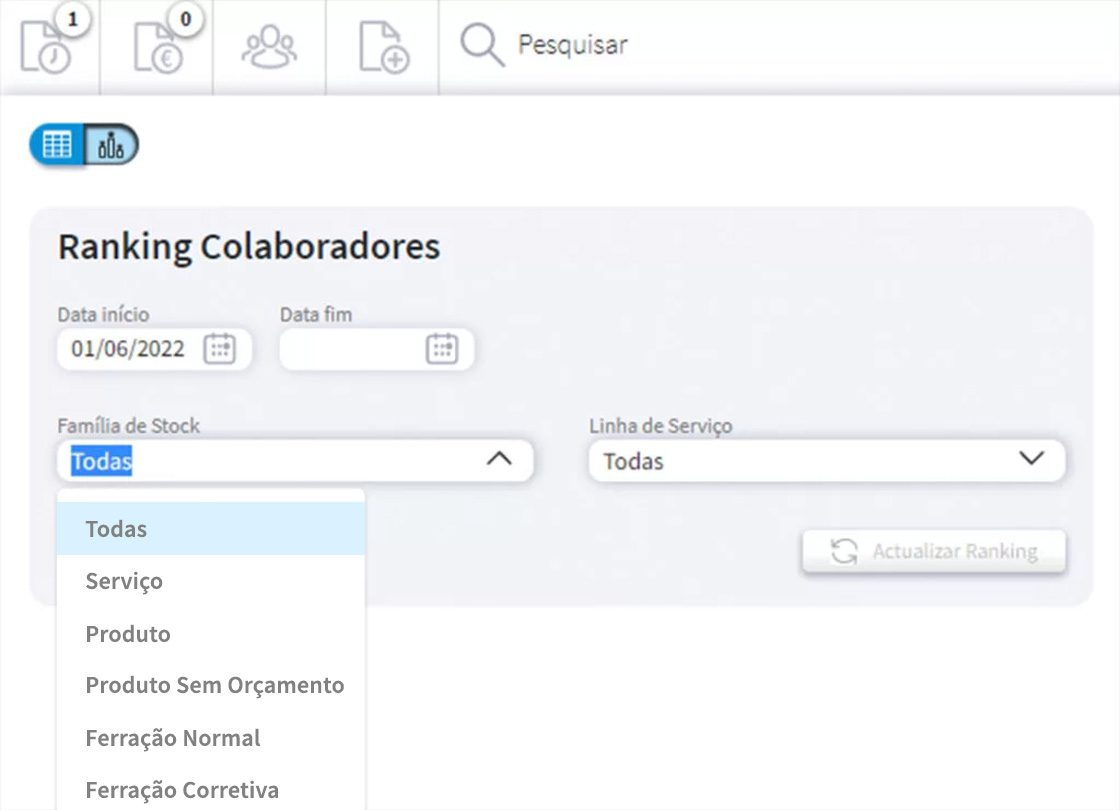Select Todas in the stock list

coord(116,529)
